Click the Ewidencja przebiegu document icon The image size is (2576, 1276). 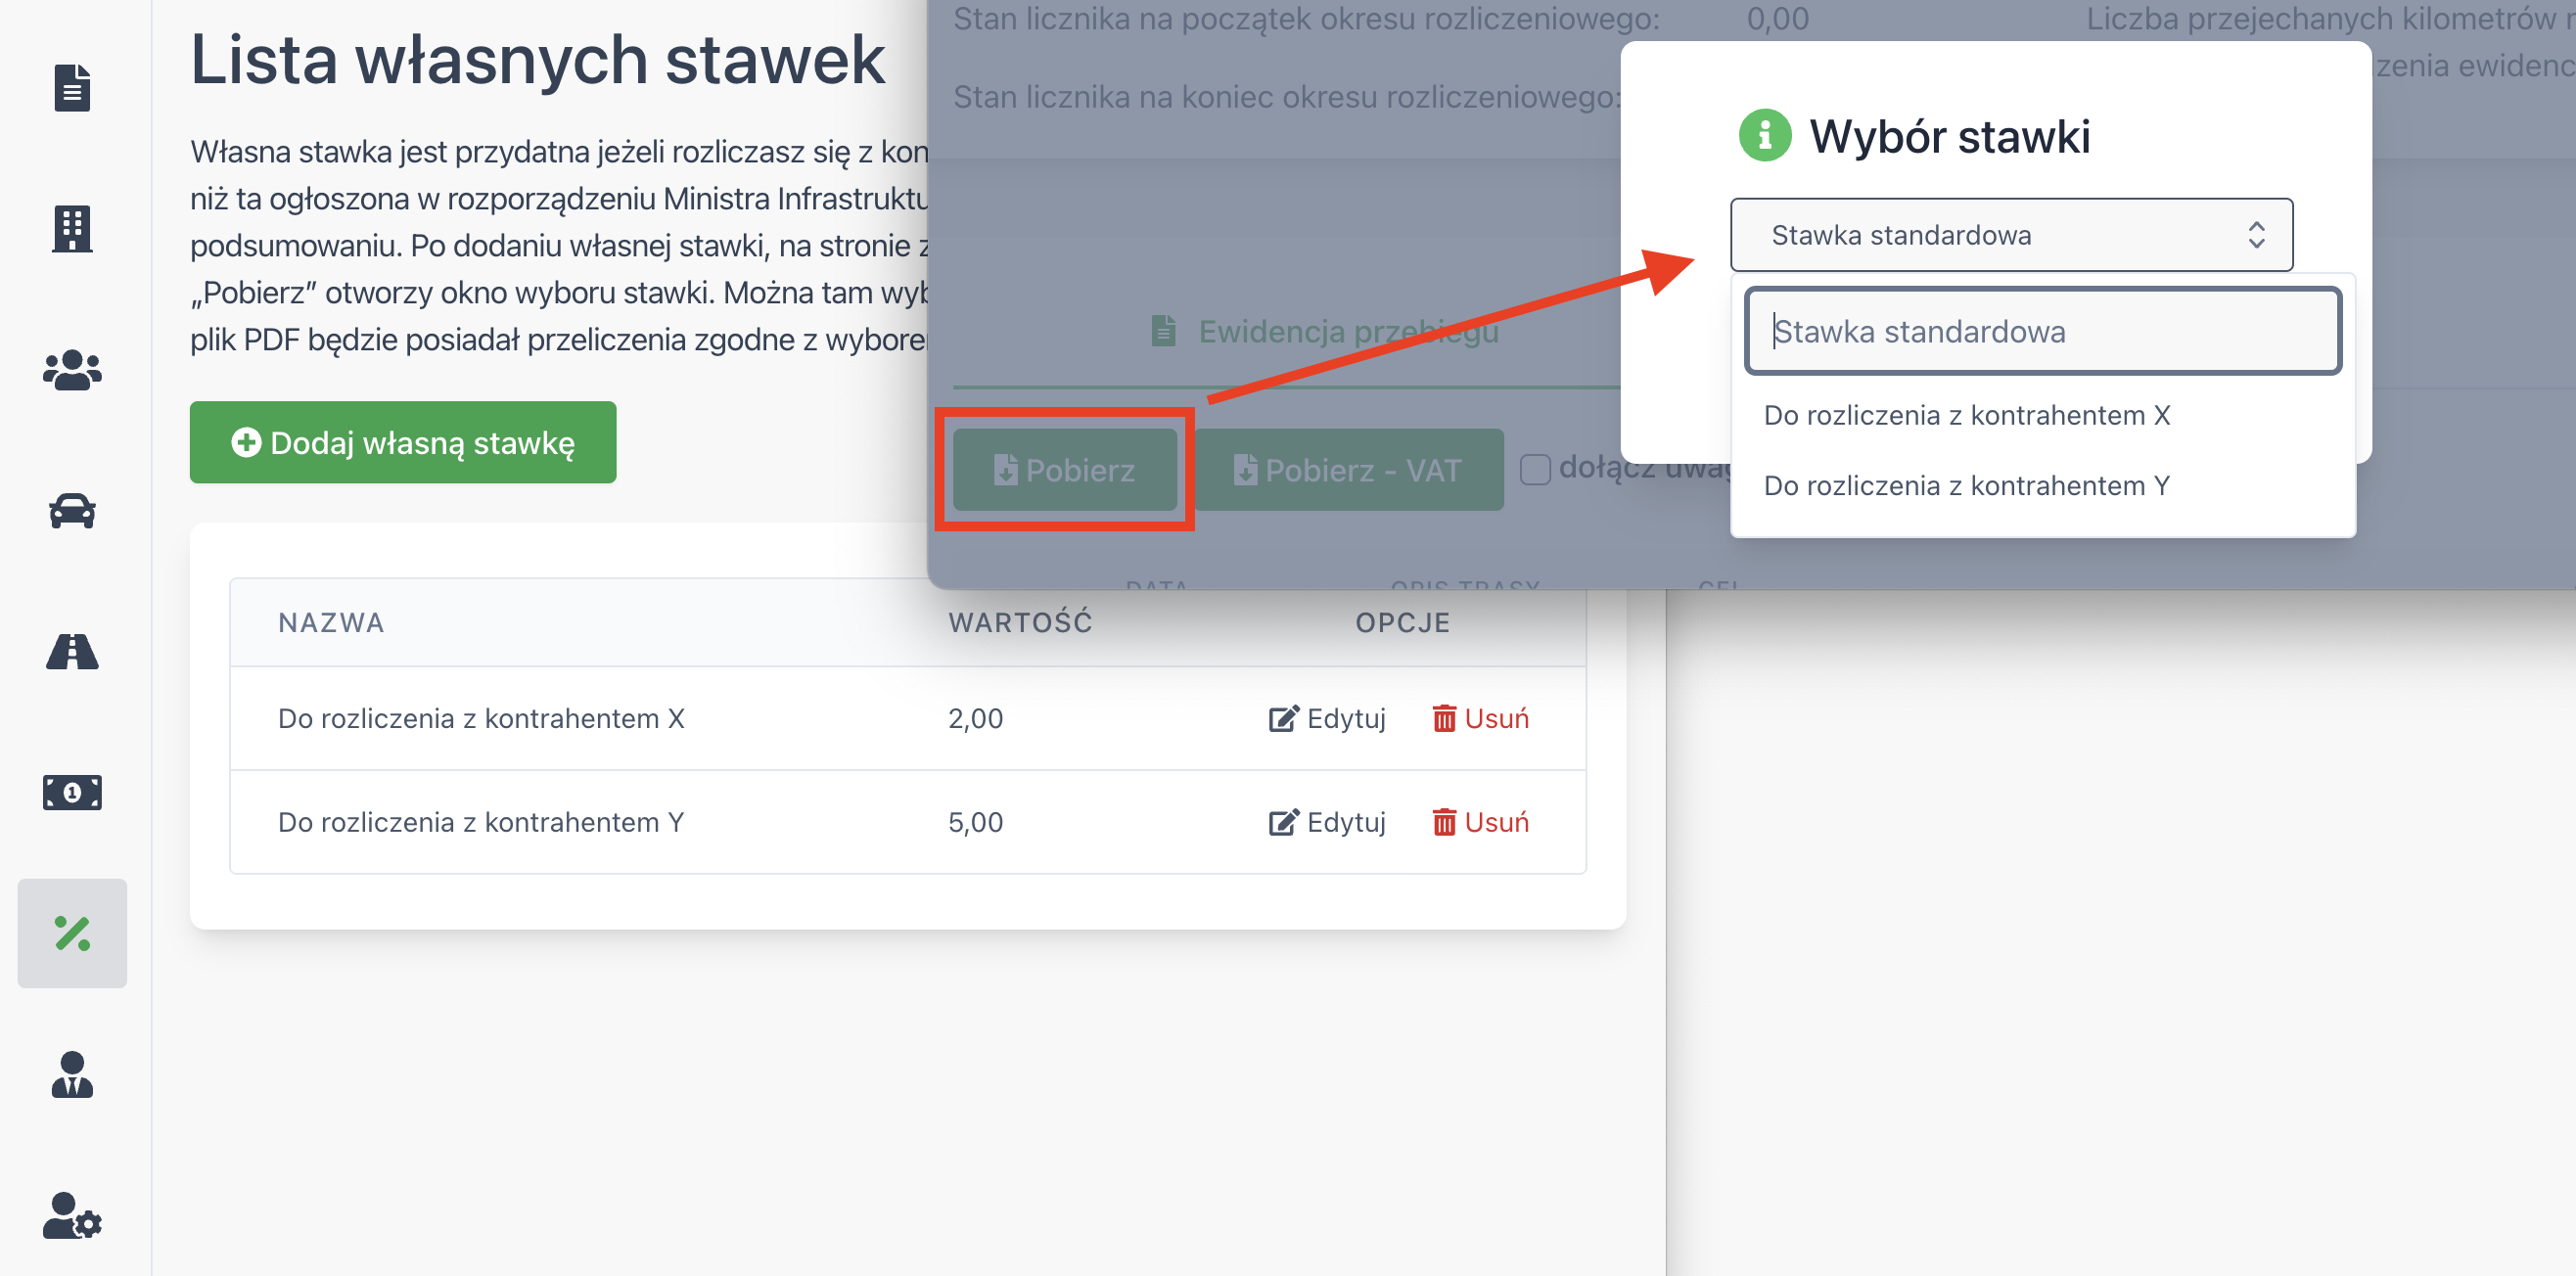1163,330
